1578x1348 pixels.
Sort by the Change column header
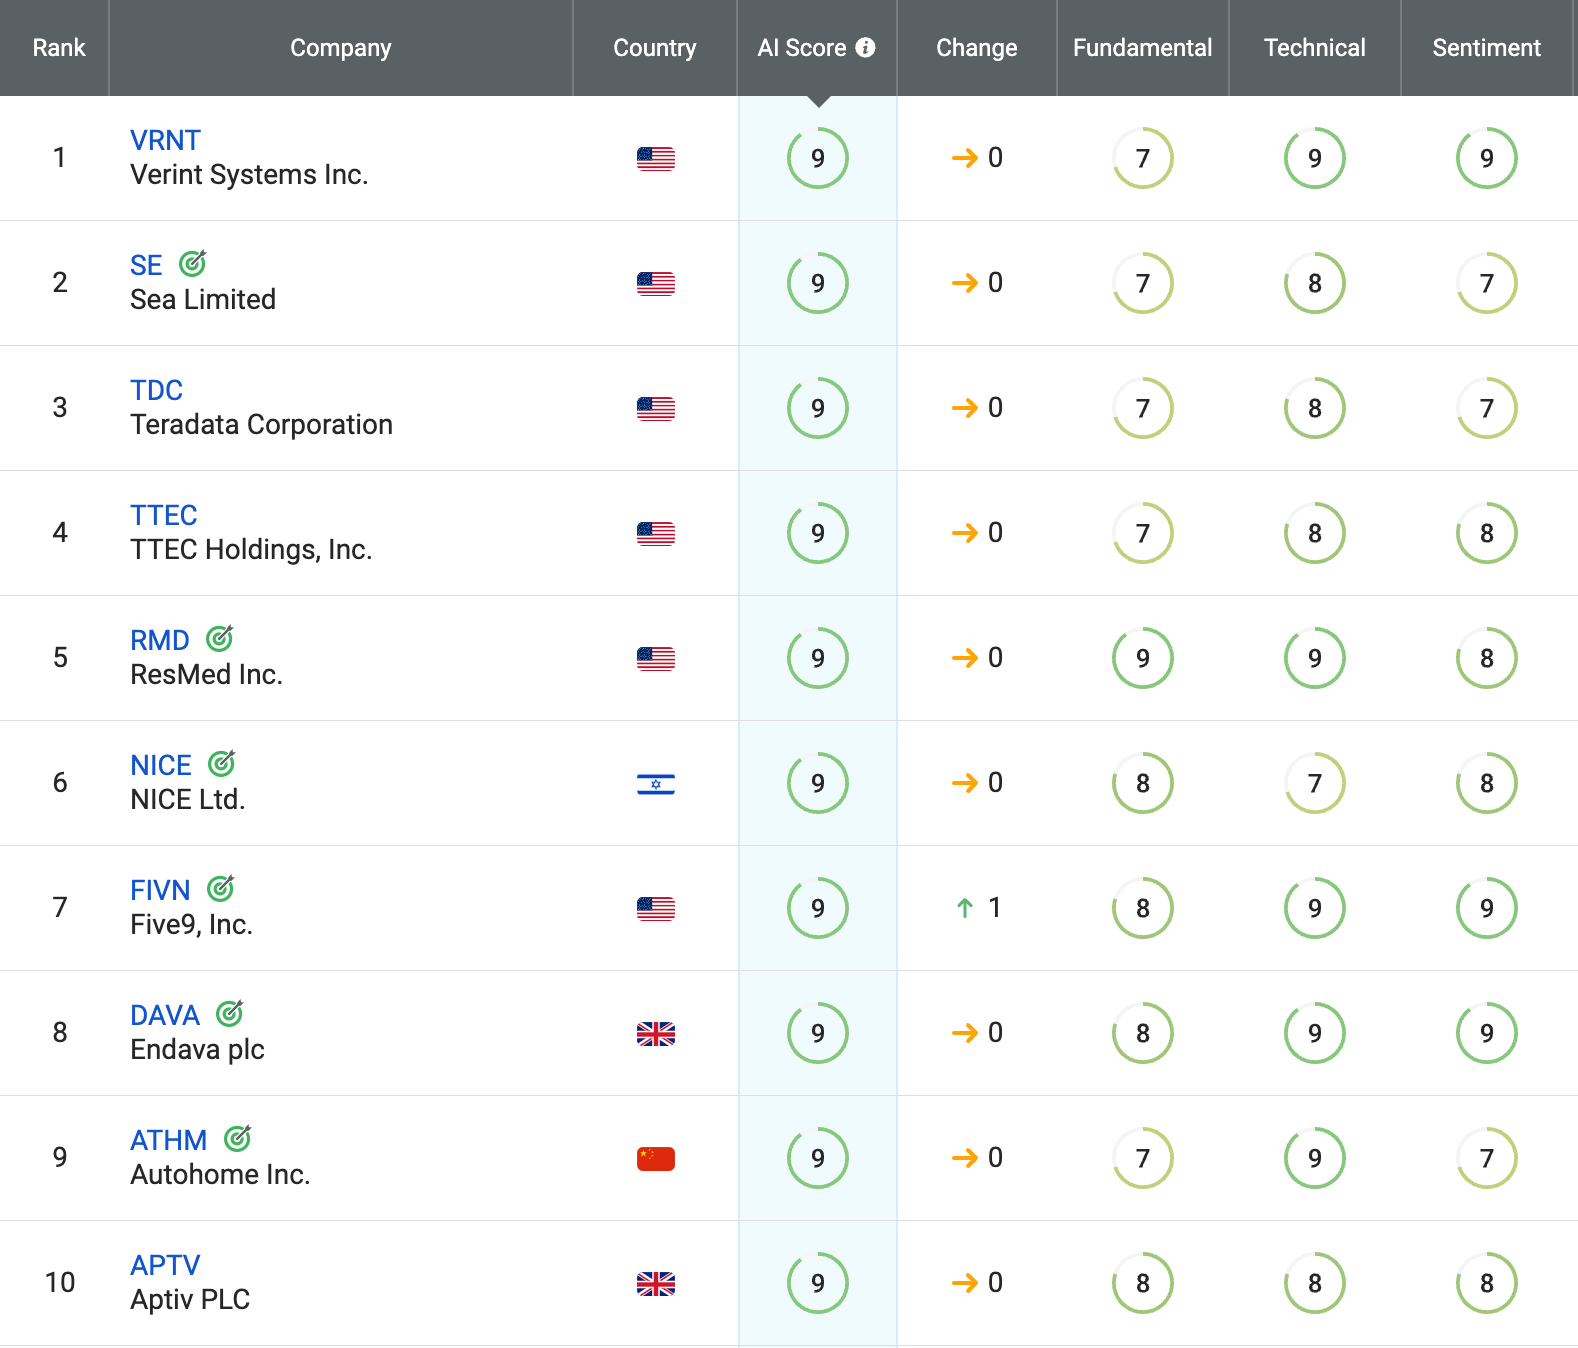point(977,47)
